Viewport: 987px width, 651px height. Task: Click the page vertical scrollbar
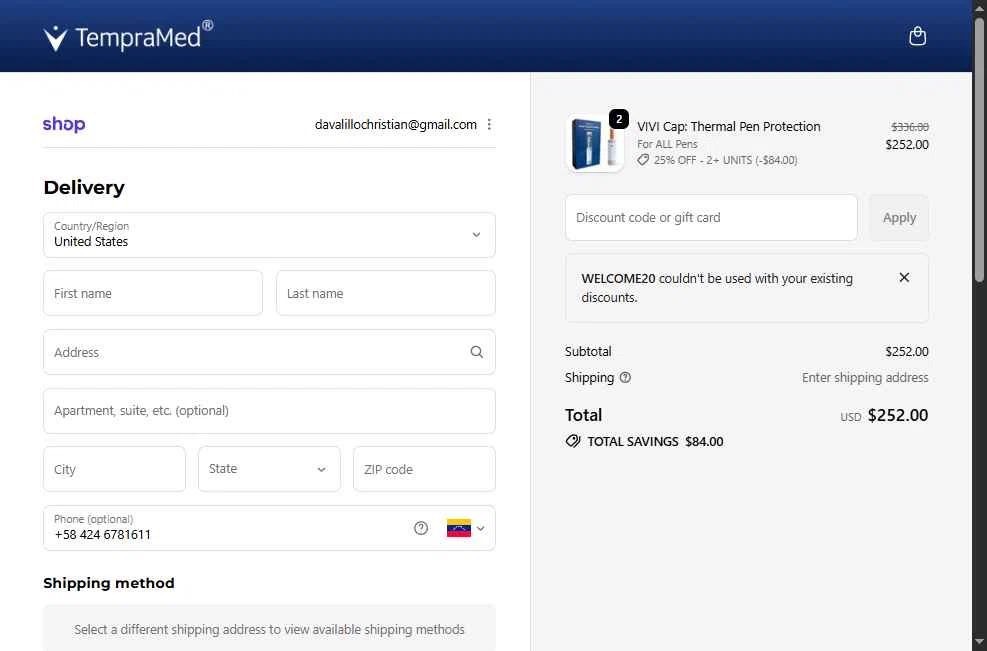pos(979,150)
